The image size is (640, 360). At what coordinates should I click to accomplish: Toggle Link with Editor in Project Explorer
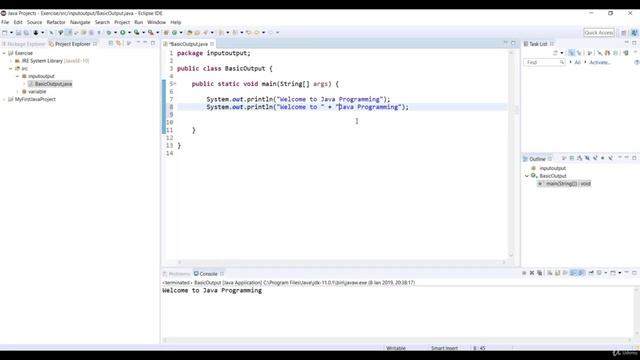(x=119, y=43)
